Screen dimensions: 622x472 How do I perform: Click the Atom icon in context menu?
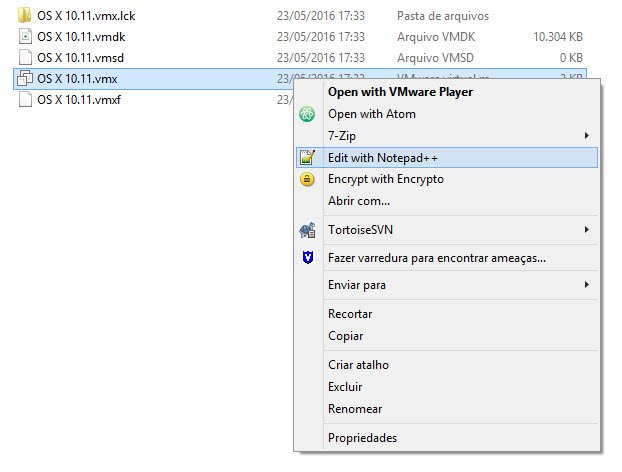[x=307, y=114]
